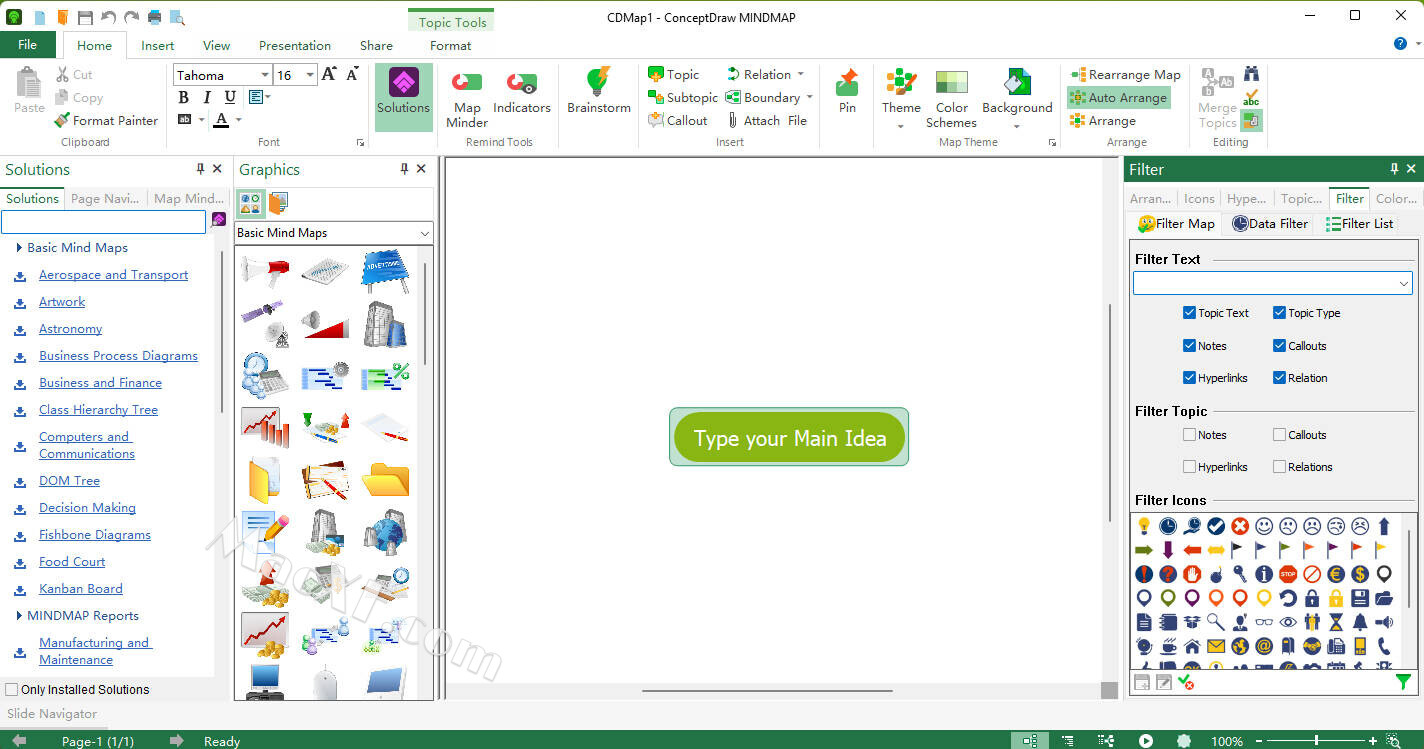Image resolution: width=1424 pixels, height=749 pixels.
Task: Expand the MINDMAP Reports tree item
Action: tap(19, 616)
